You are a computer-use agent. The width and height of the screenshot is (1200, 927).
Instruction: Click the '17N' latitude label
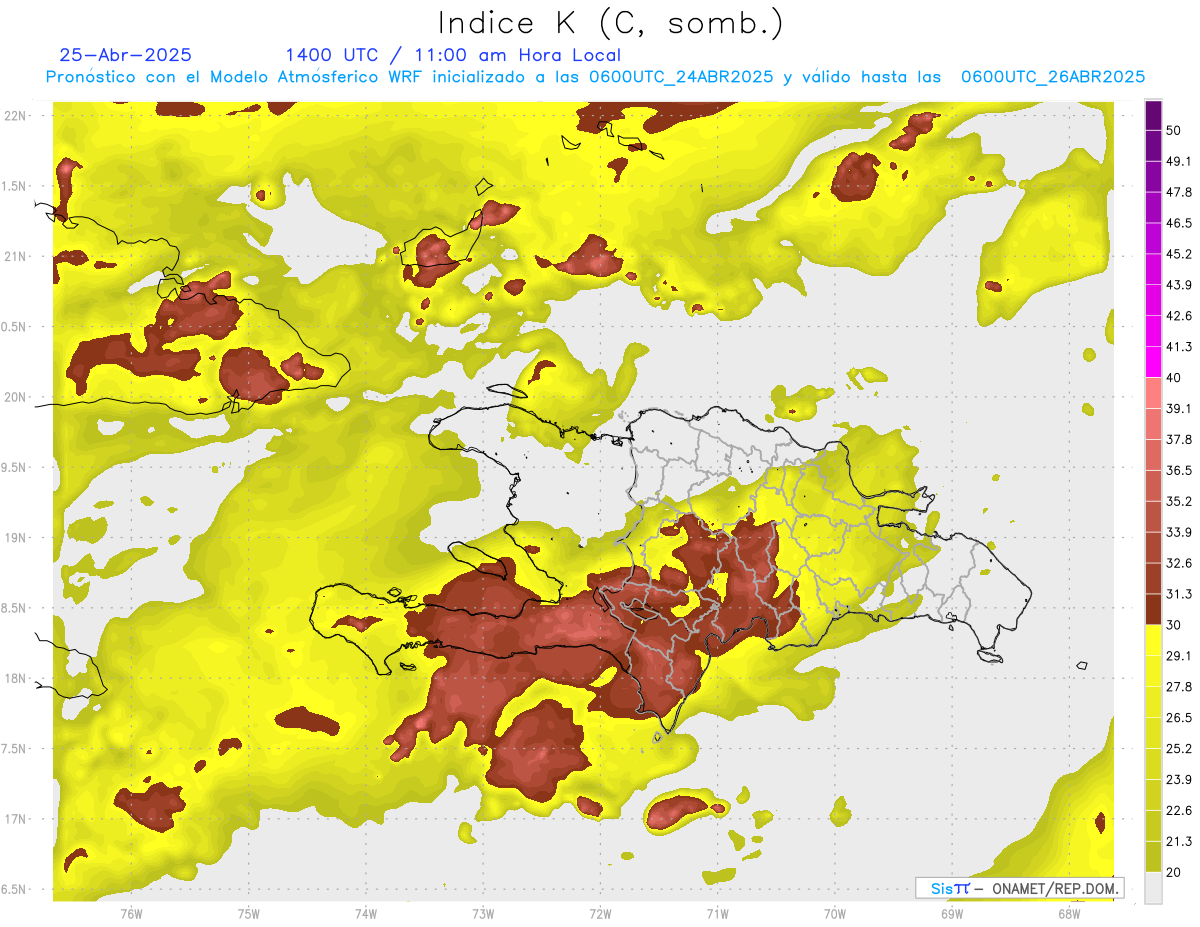click(x=15, y=819)
